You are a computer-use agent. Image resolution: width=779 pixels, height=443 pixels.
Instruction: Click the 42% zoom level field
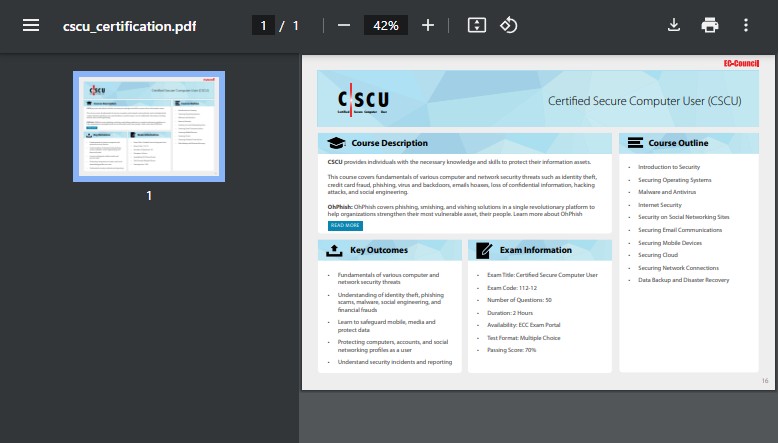(386, 25)
